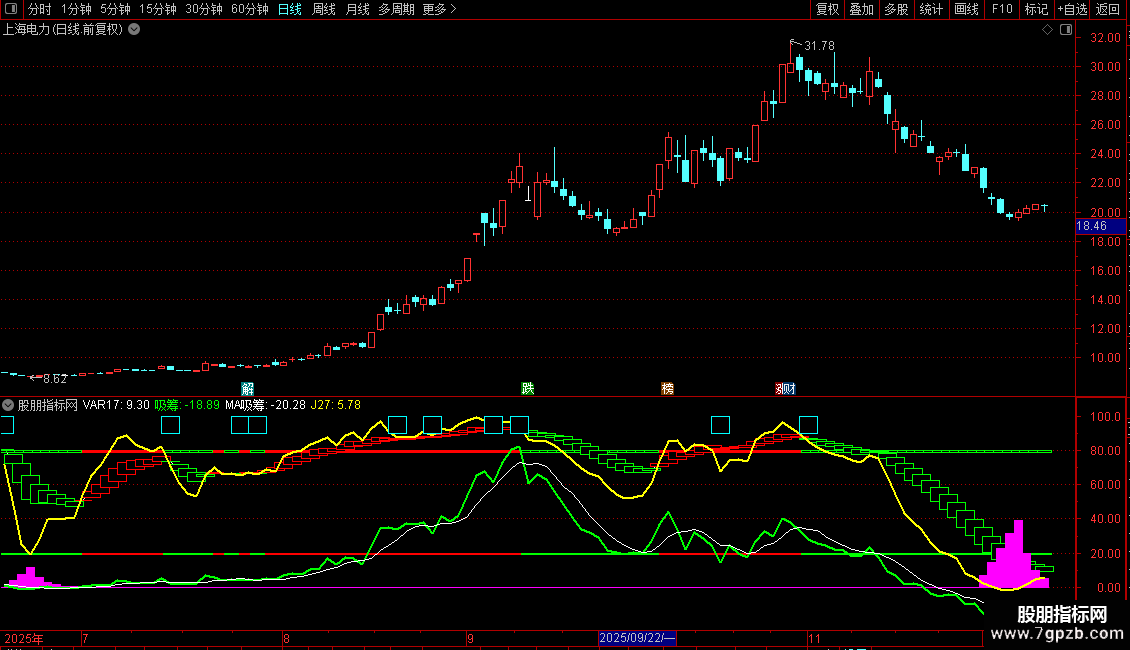Screen dimensions: 1130x650
Task: Click the sidebar panel icon at top-left
Action: [9, 9]
